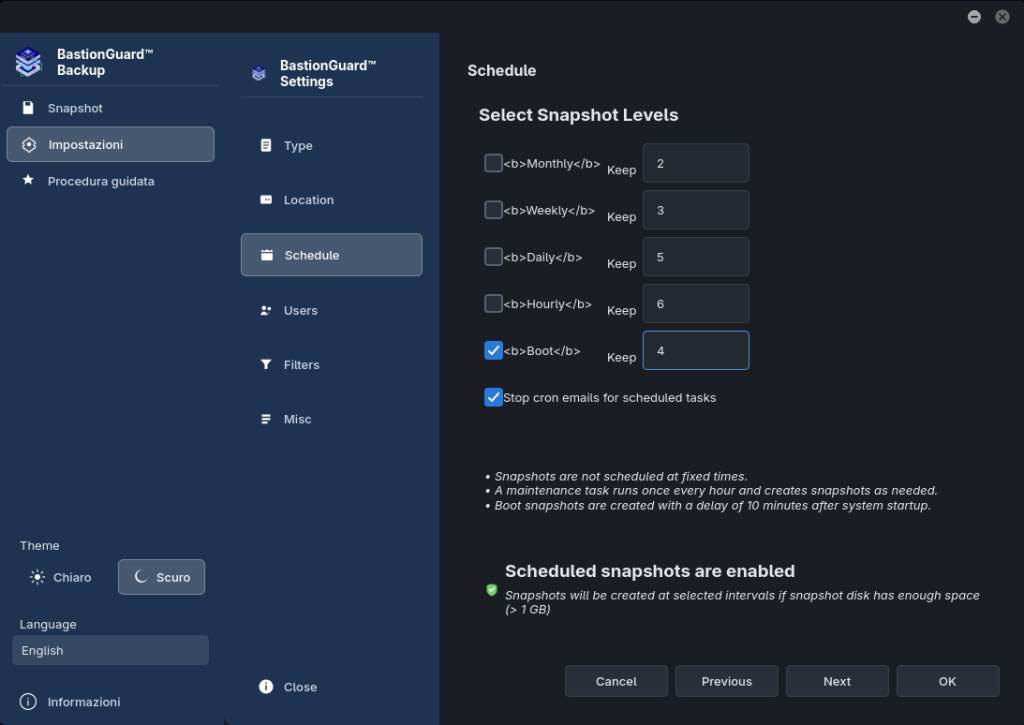Click the Procedura guidata star icon
The image size is (1024, 725).
(x=28, y=180)
